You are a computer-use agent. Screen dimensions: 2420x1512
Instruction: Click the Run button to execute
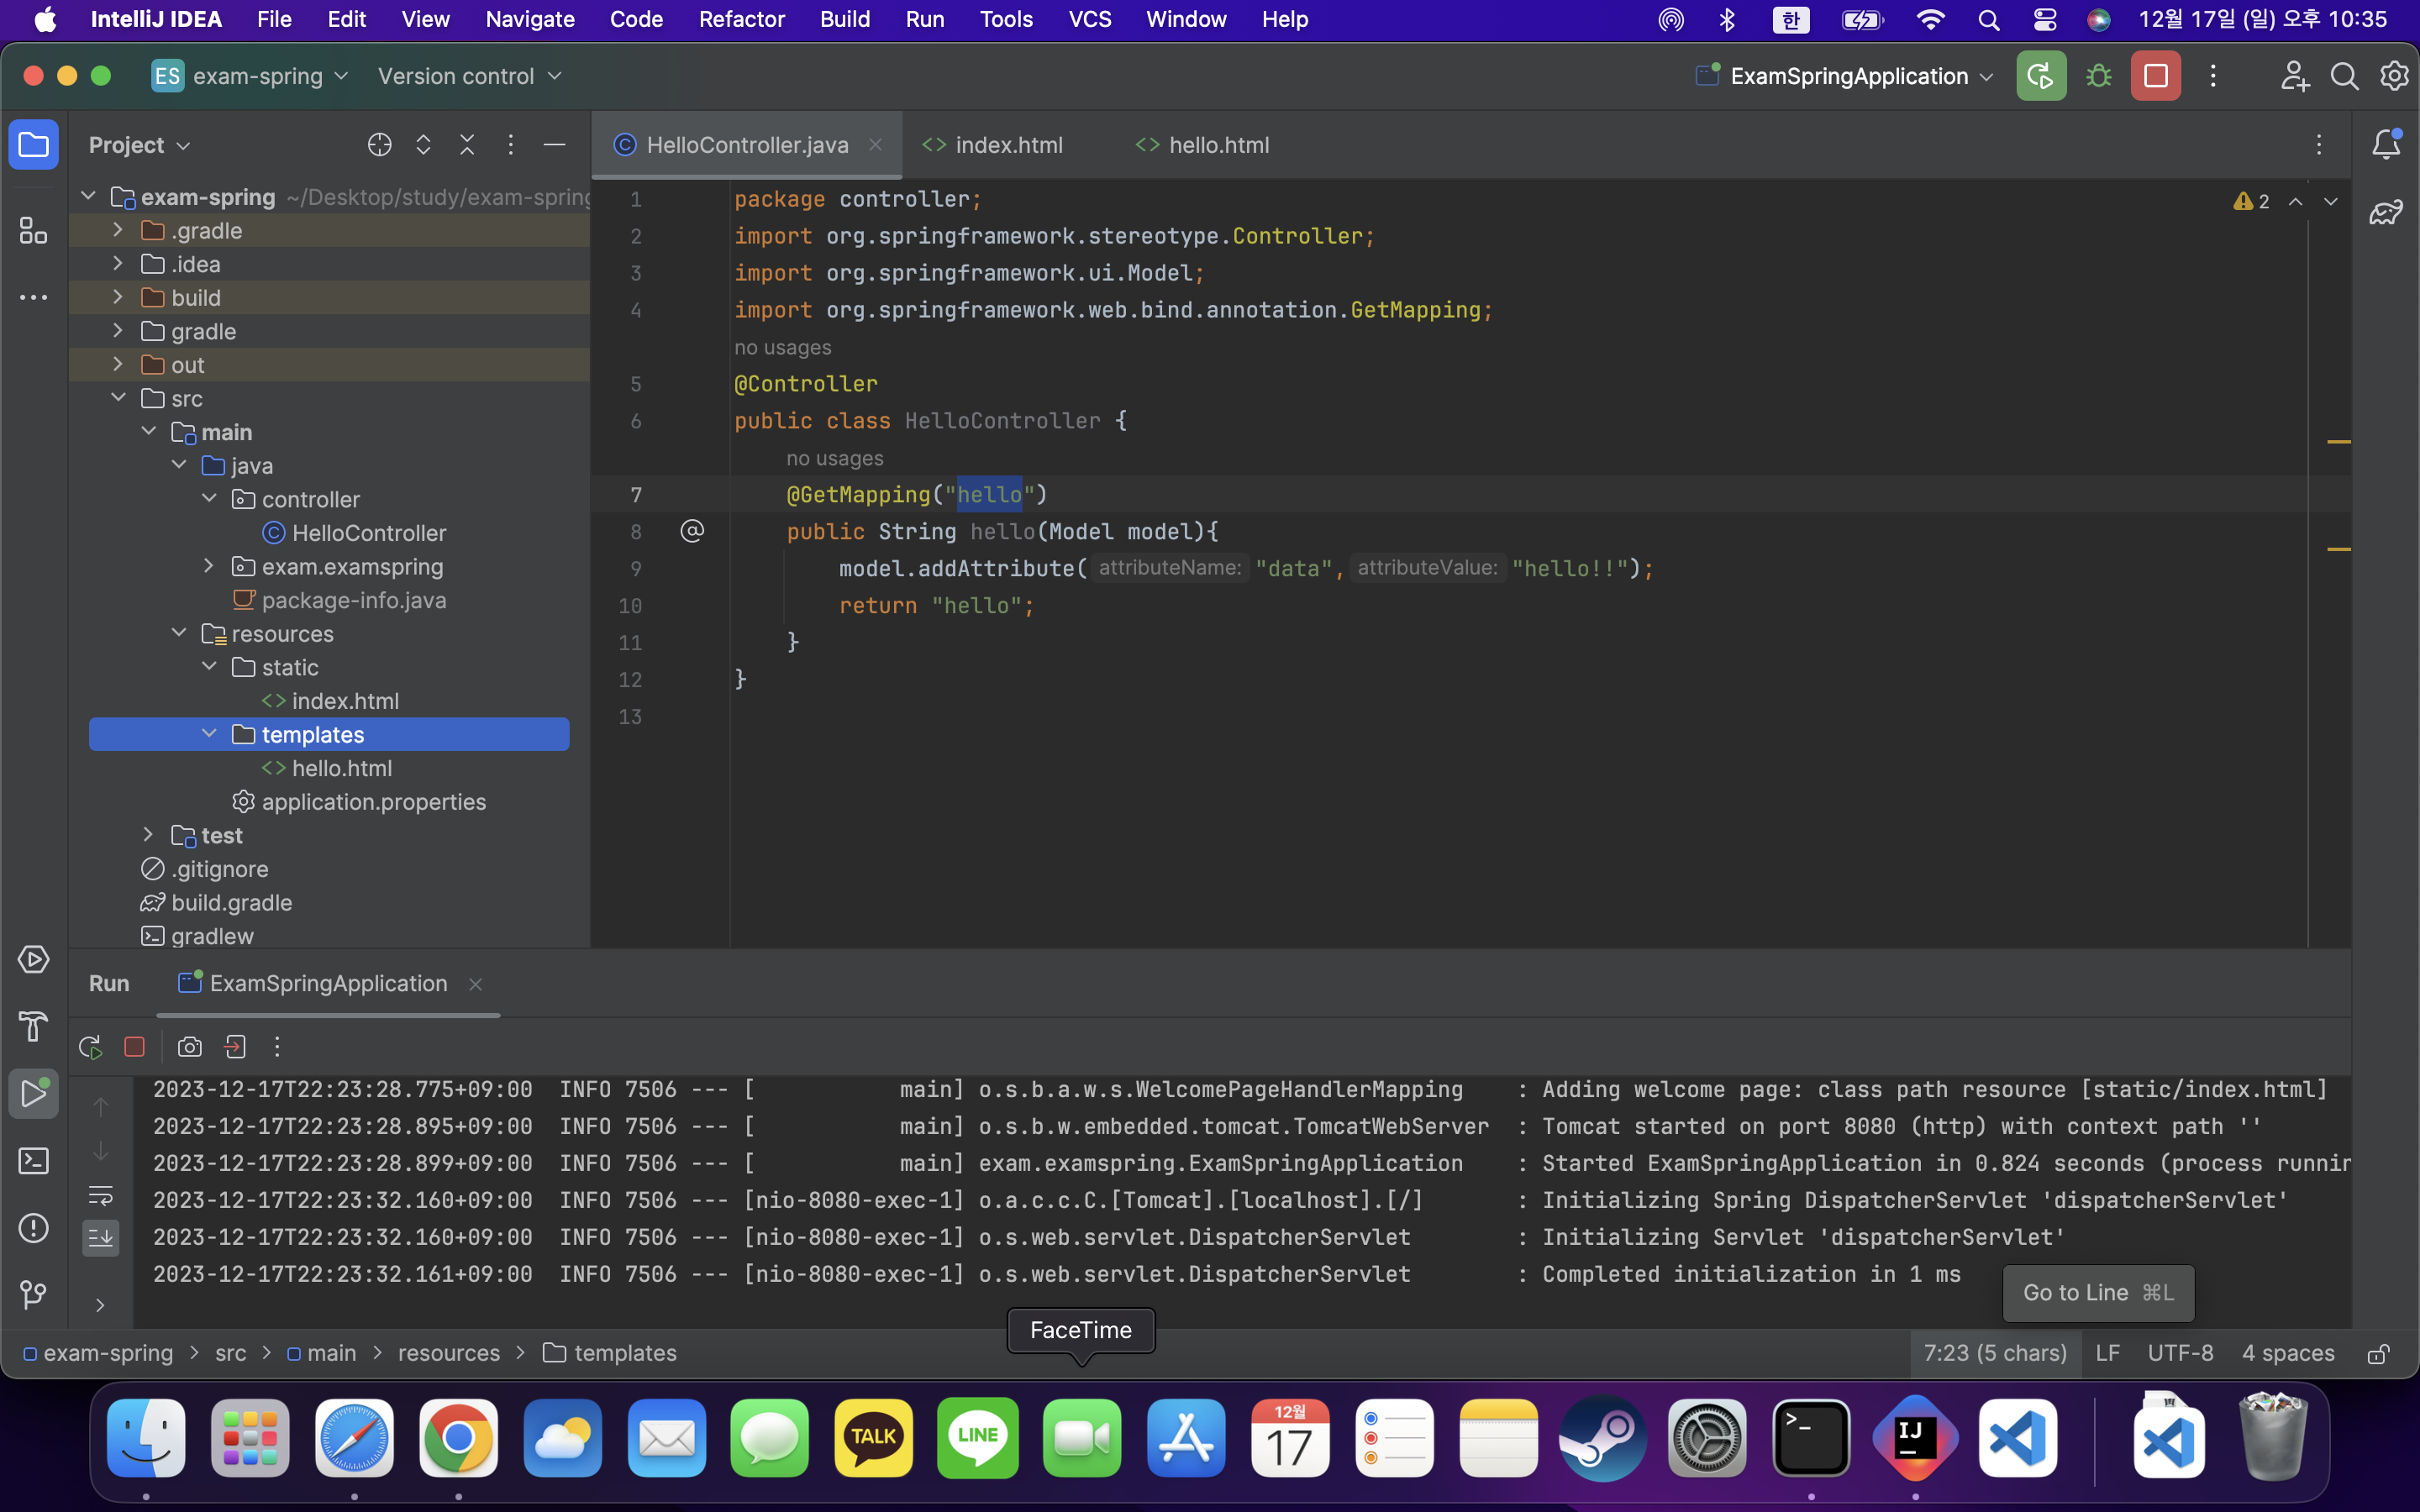pyautogui.click(x=2040, y=76)
